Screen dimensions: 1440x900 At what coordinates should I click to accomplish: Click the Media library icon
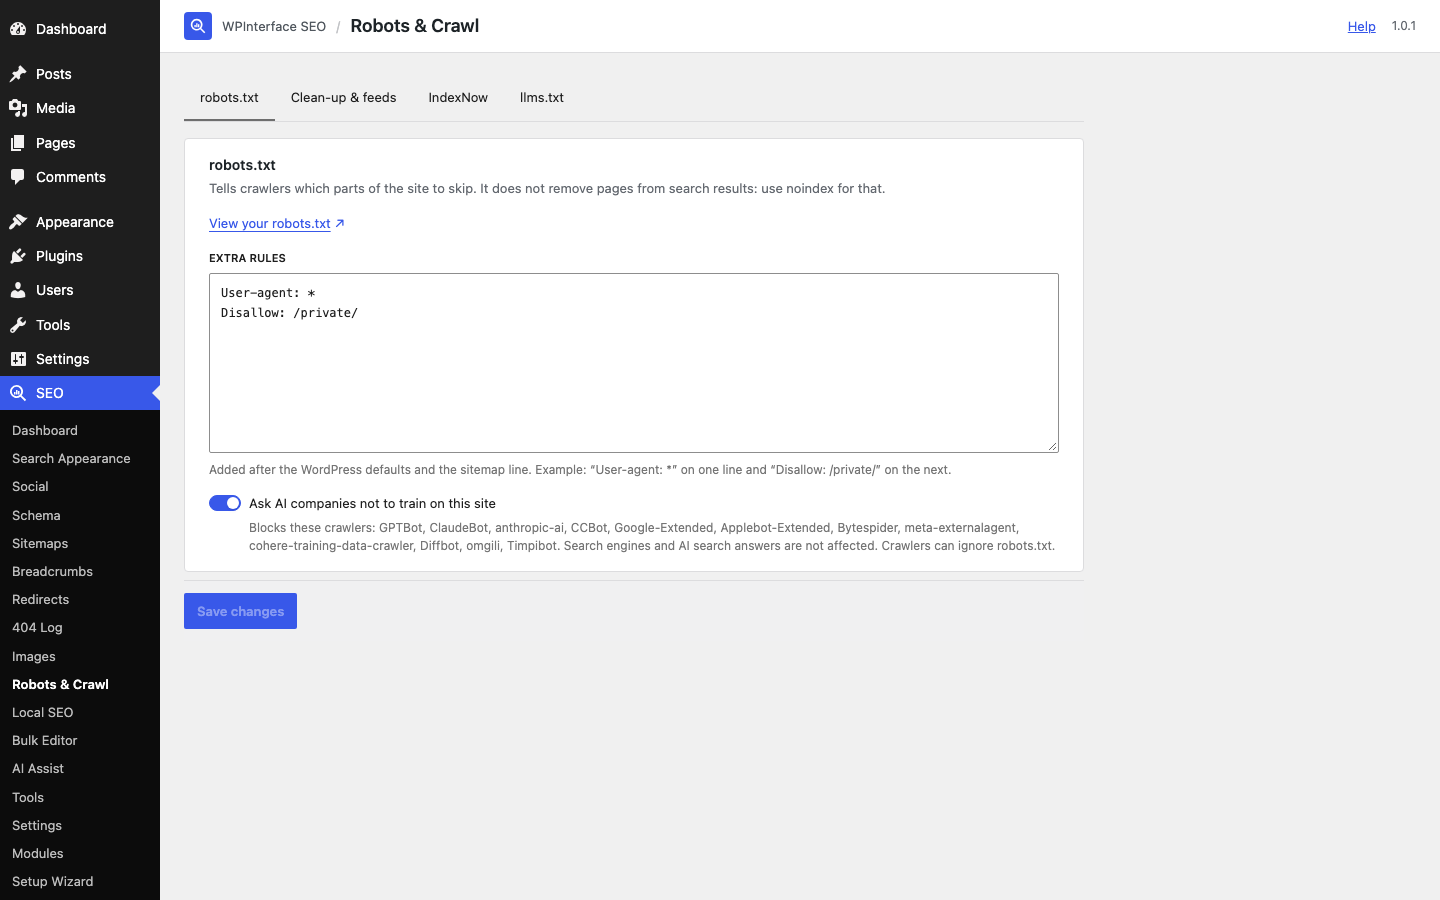tap(18, 108)
